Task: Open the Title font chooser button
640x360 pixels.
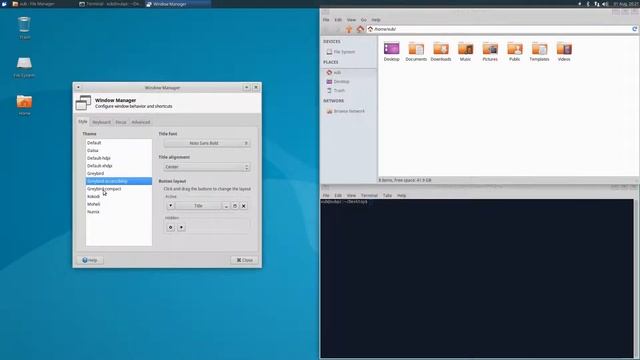Action: click(x=207, y=143)
